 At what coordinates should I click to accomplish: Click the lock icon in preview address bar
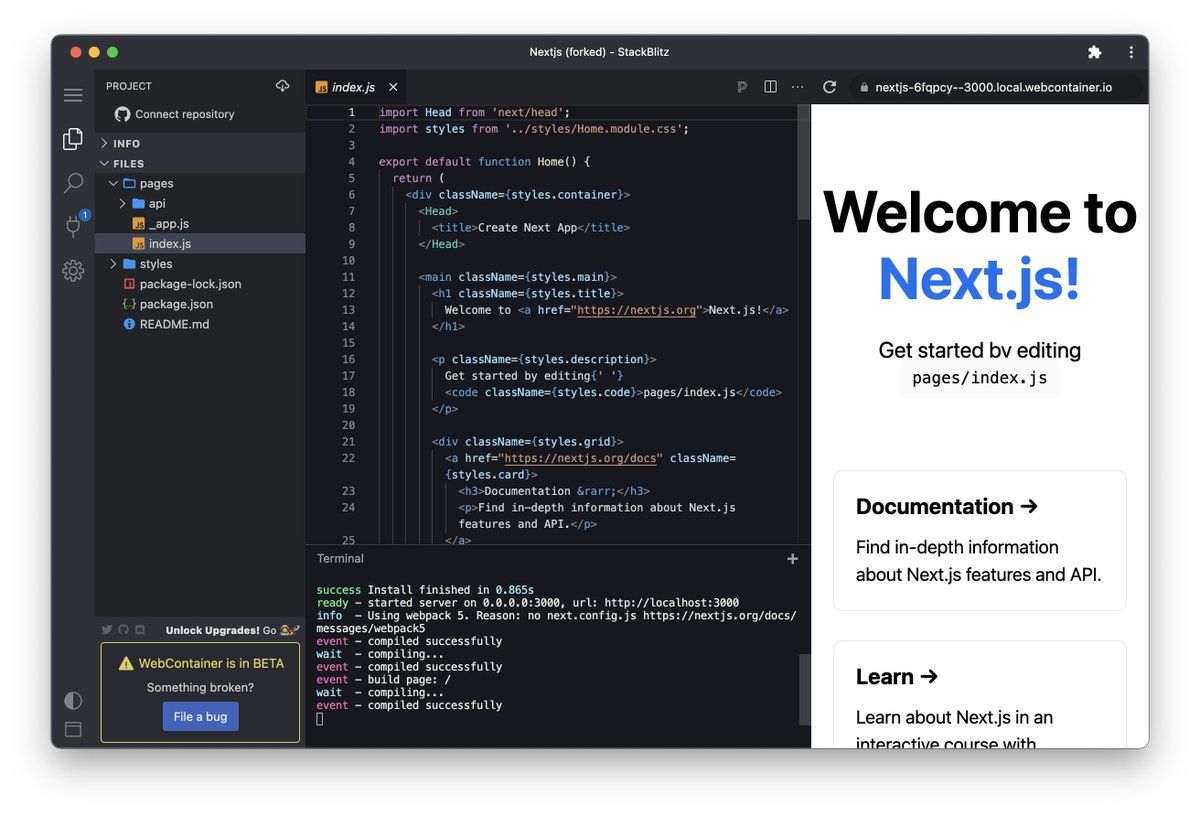click(864, 87)
